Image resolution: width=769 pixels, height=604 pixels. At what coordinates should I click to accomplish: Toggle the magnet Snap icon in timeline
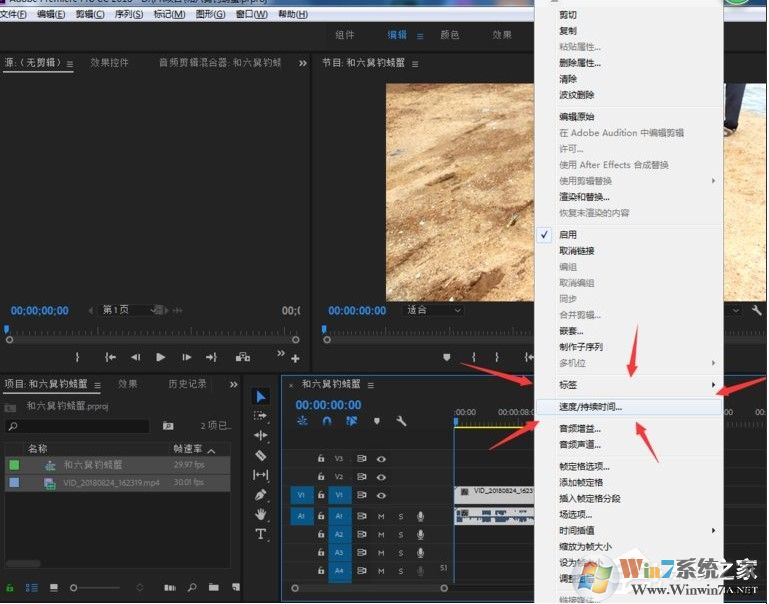click(327, 421)
